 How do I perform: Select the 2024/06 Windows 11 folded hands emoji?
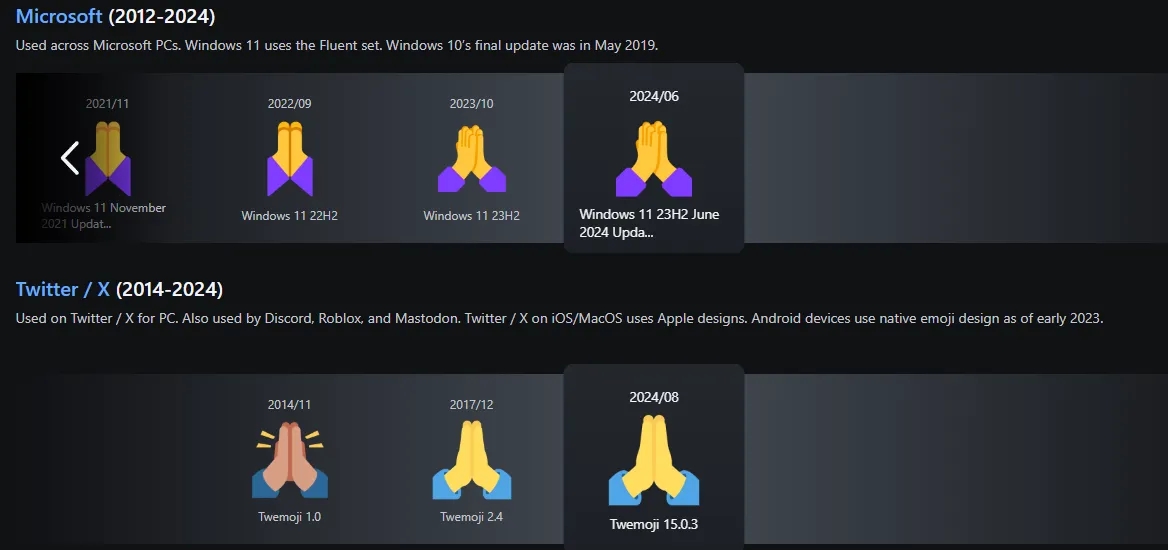coord(654,158)
